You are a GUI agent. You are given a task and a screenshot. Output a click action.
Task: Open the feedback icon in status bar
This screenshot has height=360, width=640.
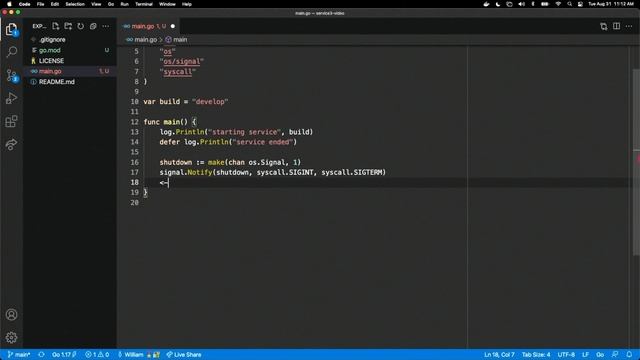tap(615, 355)
